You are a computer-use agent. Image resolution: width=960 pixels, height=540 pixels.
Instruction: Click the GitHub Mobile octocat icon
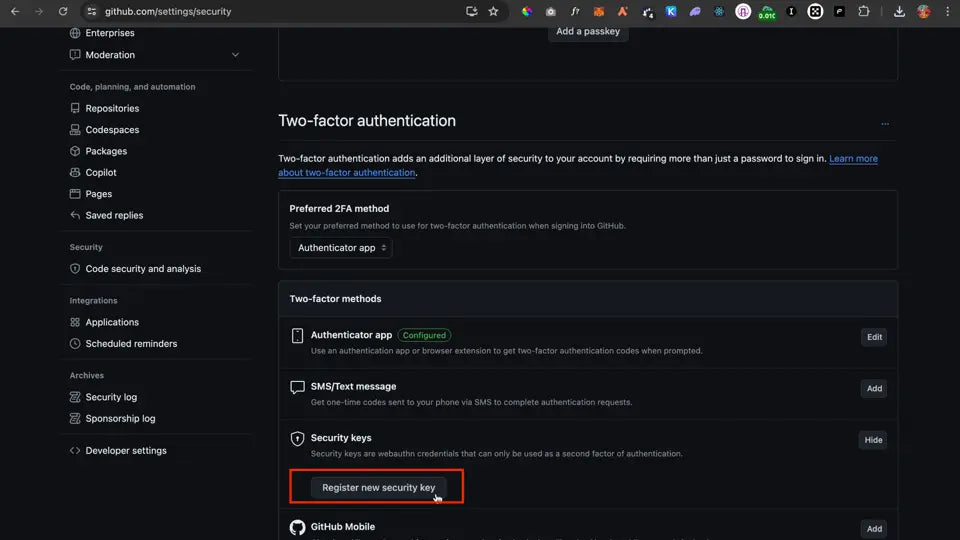click(x=297, y=527)
